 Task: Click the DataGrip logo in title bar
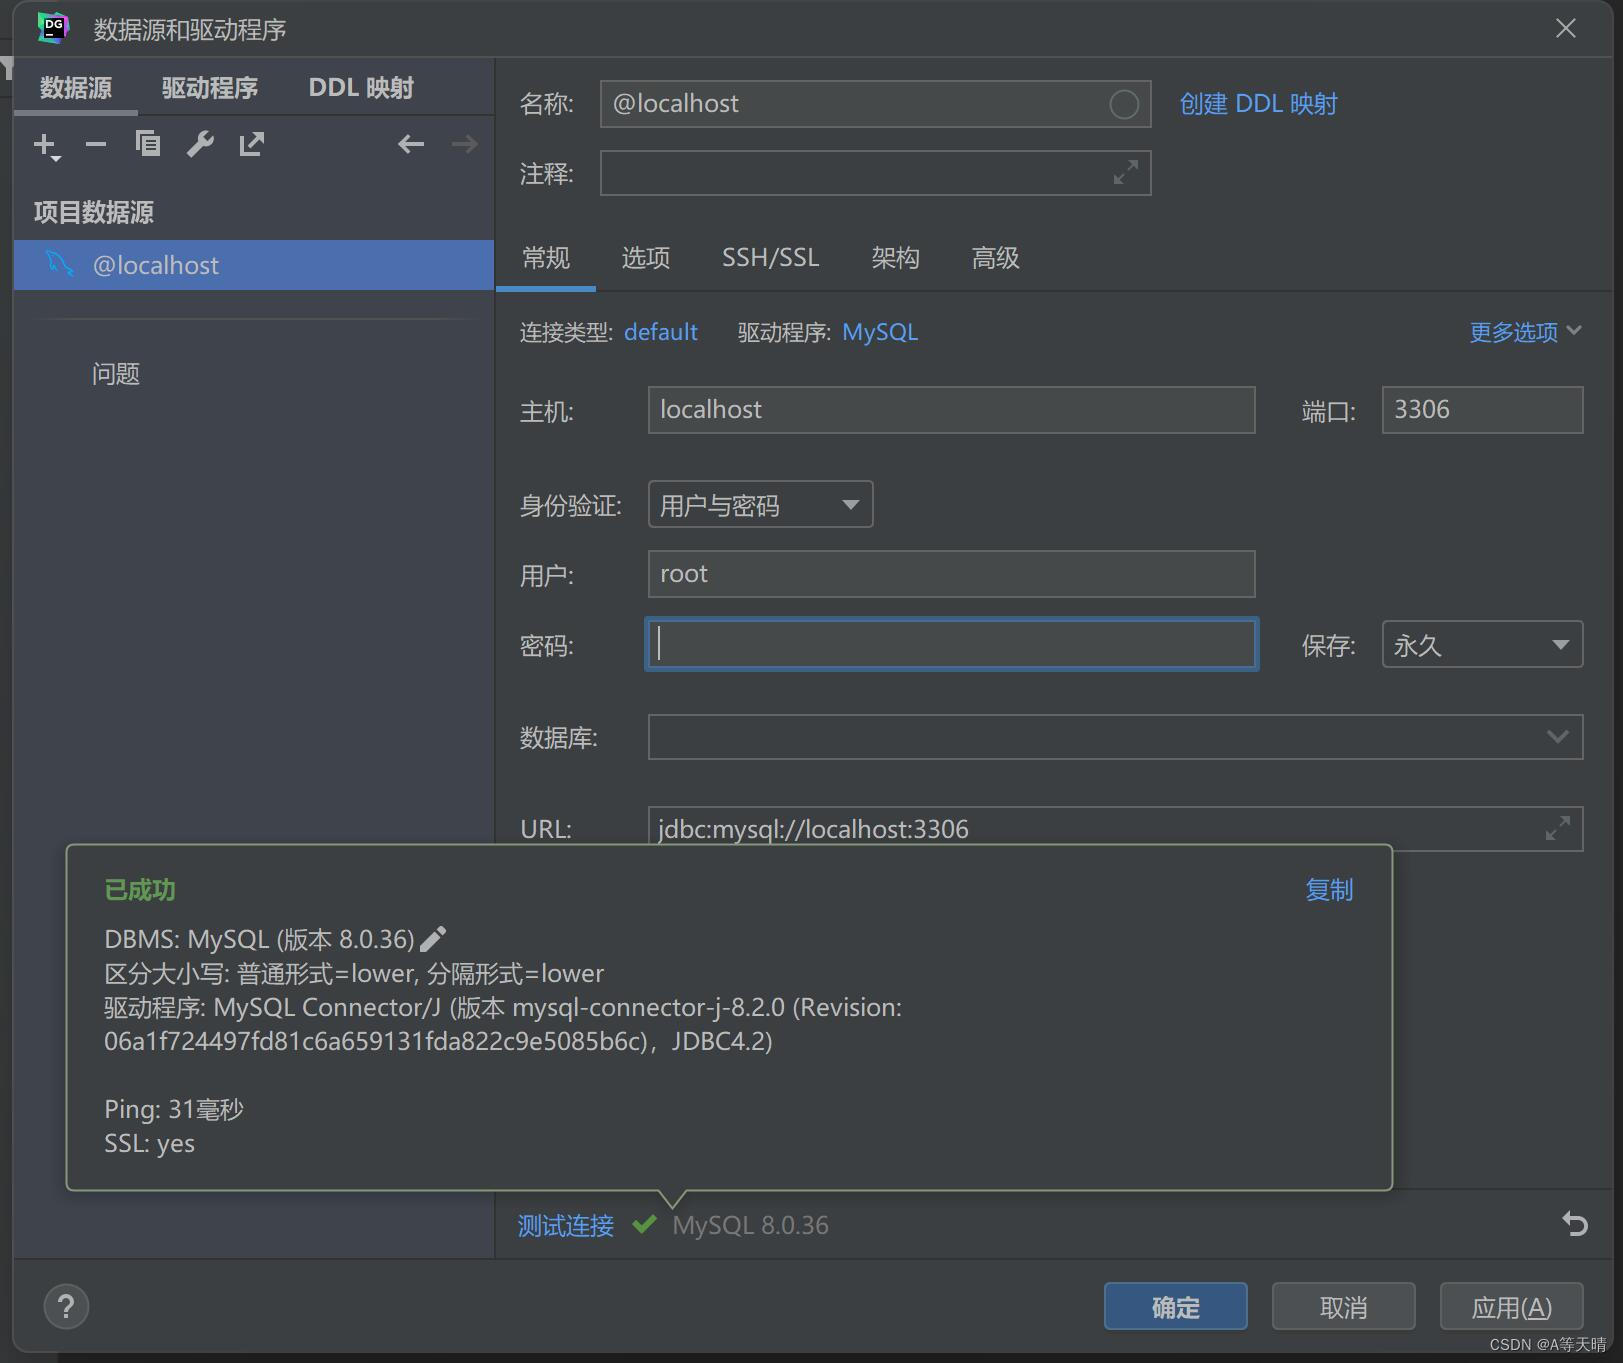click(x=53, y=28)
